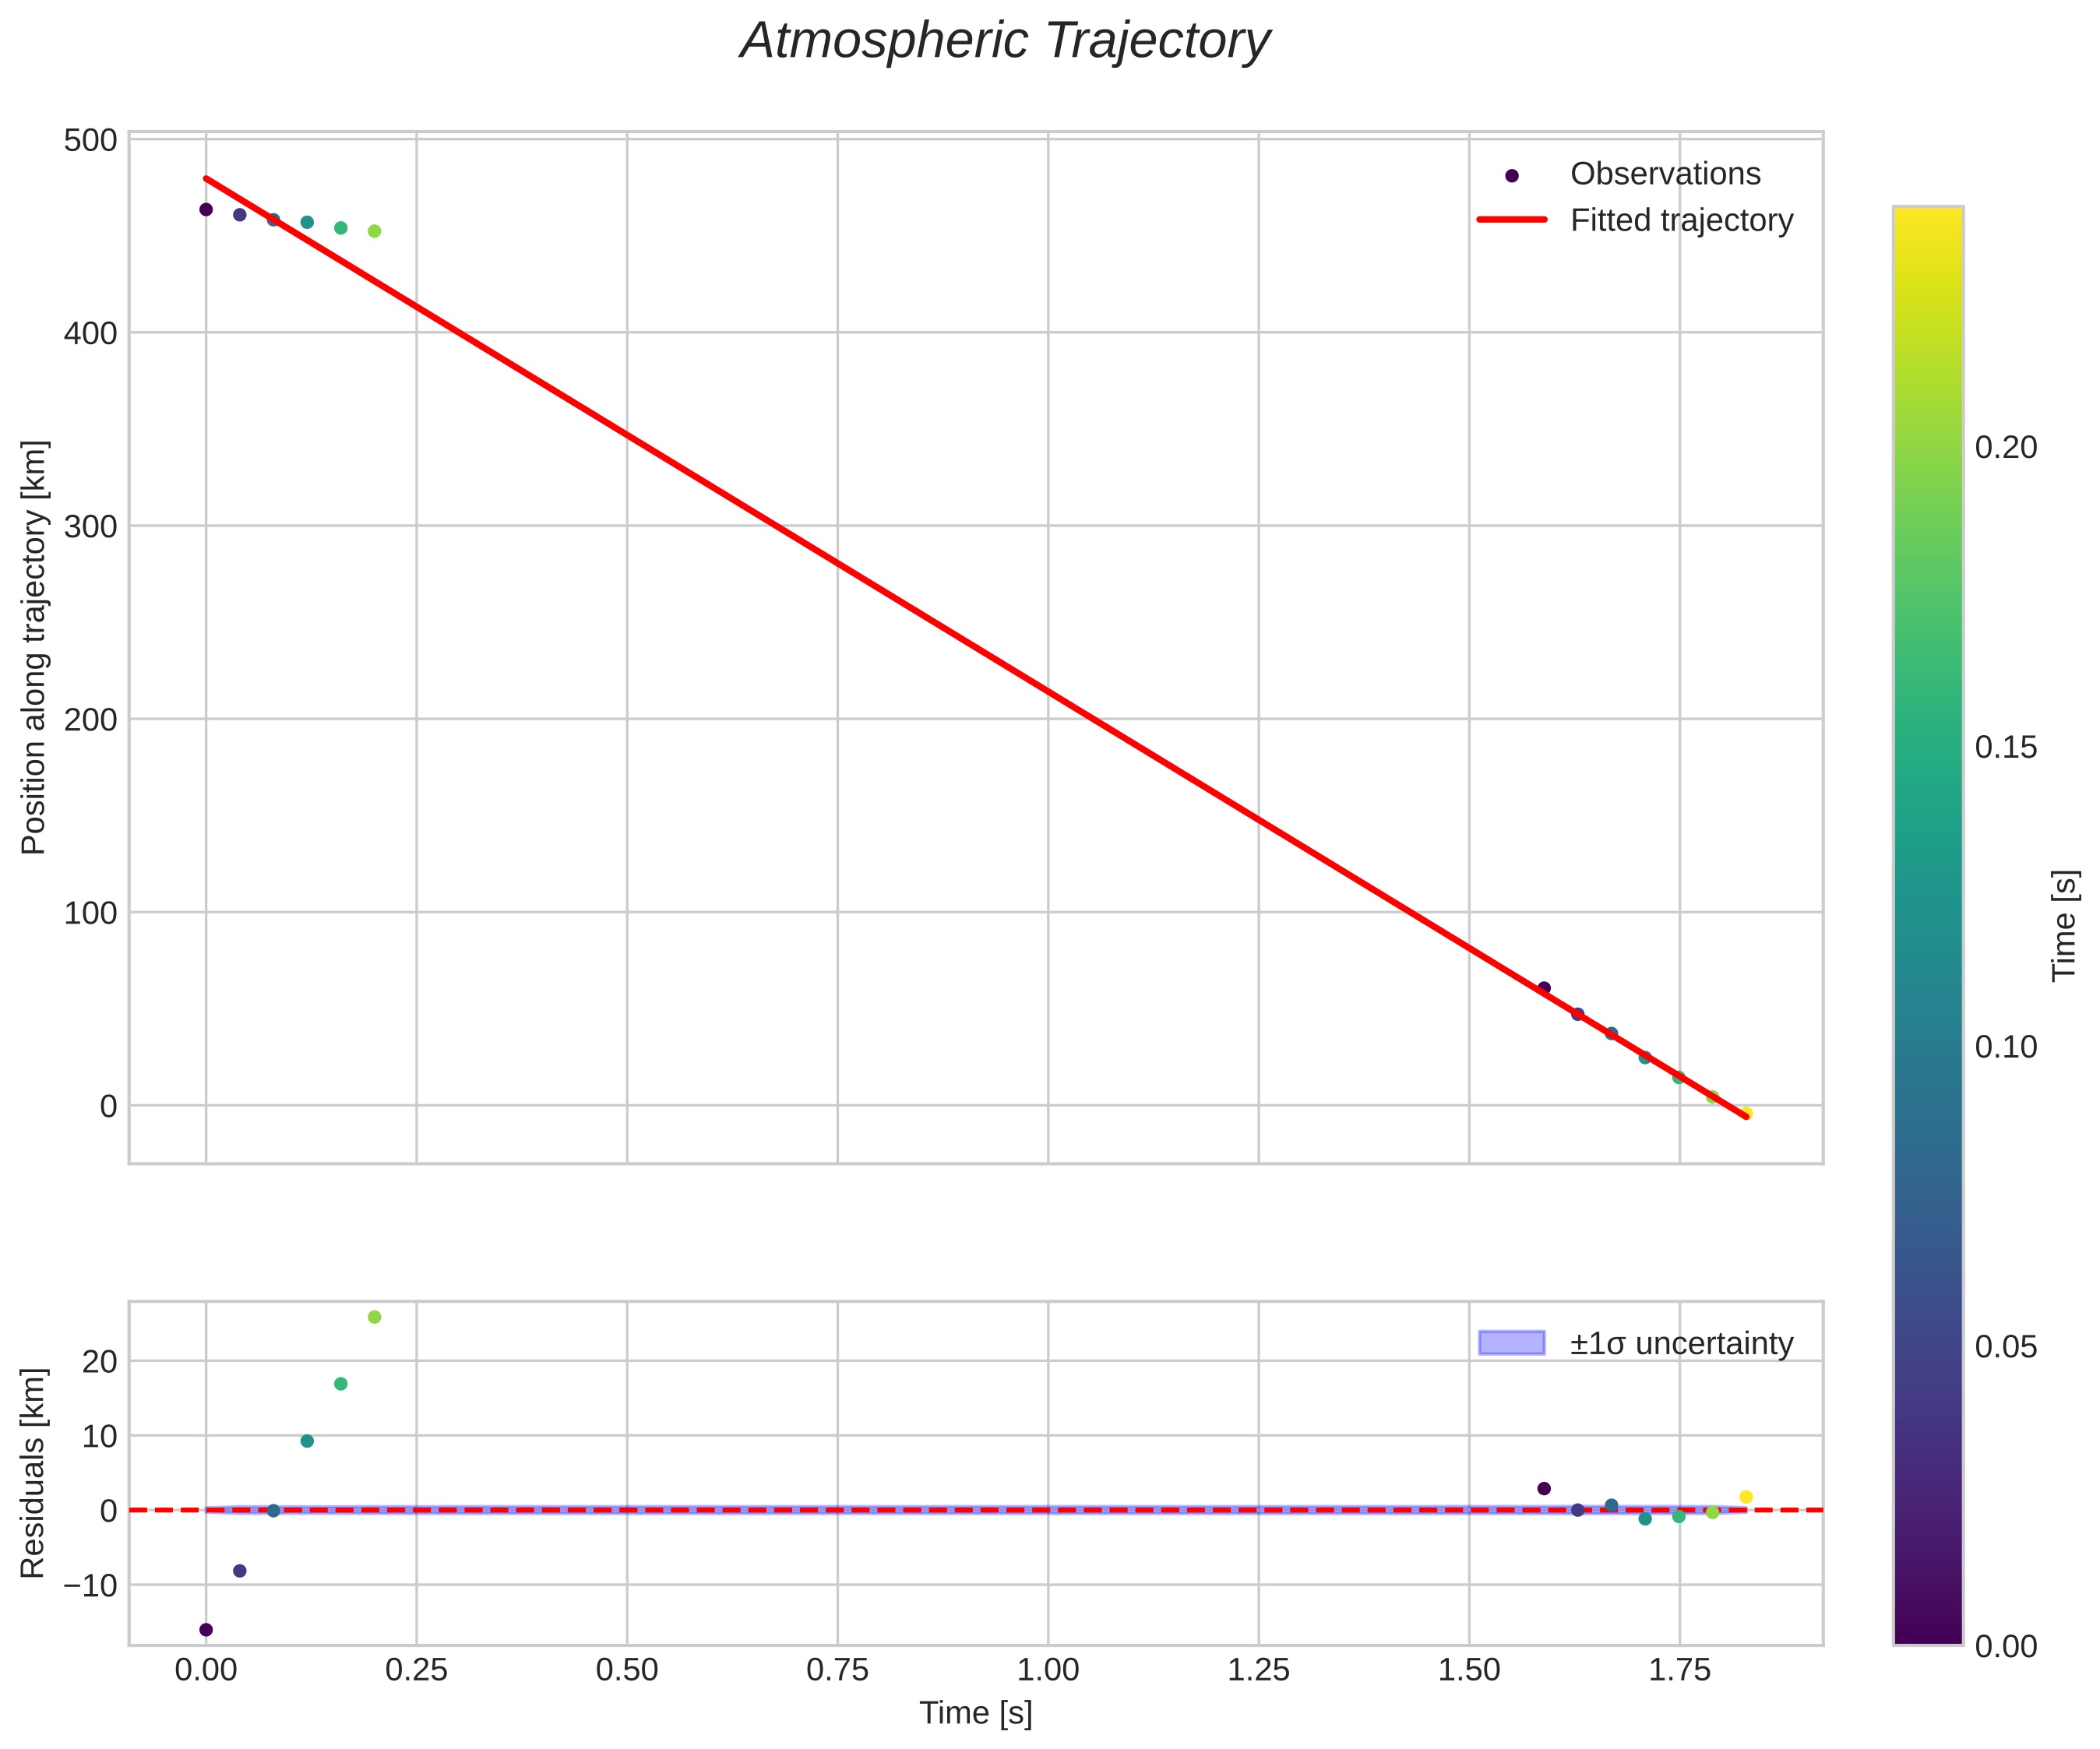Click the dark purple observation near 1.59 s
Screen dimensions: 2100x1749
pyautogui.click(x=1544, y=988)
